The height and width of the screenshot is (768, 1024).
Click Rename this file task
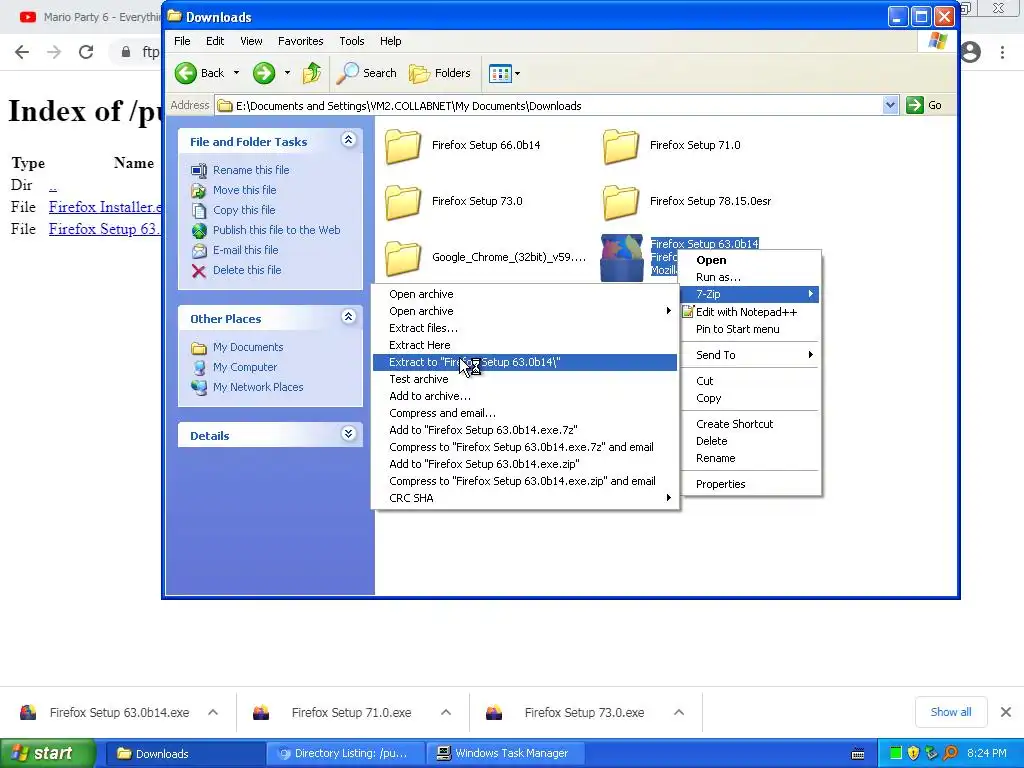pos(251,170)
